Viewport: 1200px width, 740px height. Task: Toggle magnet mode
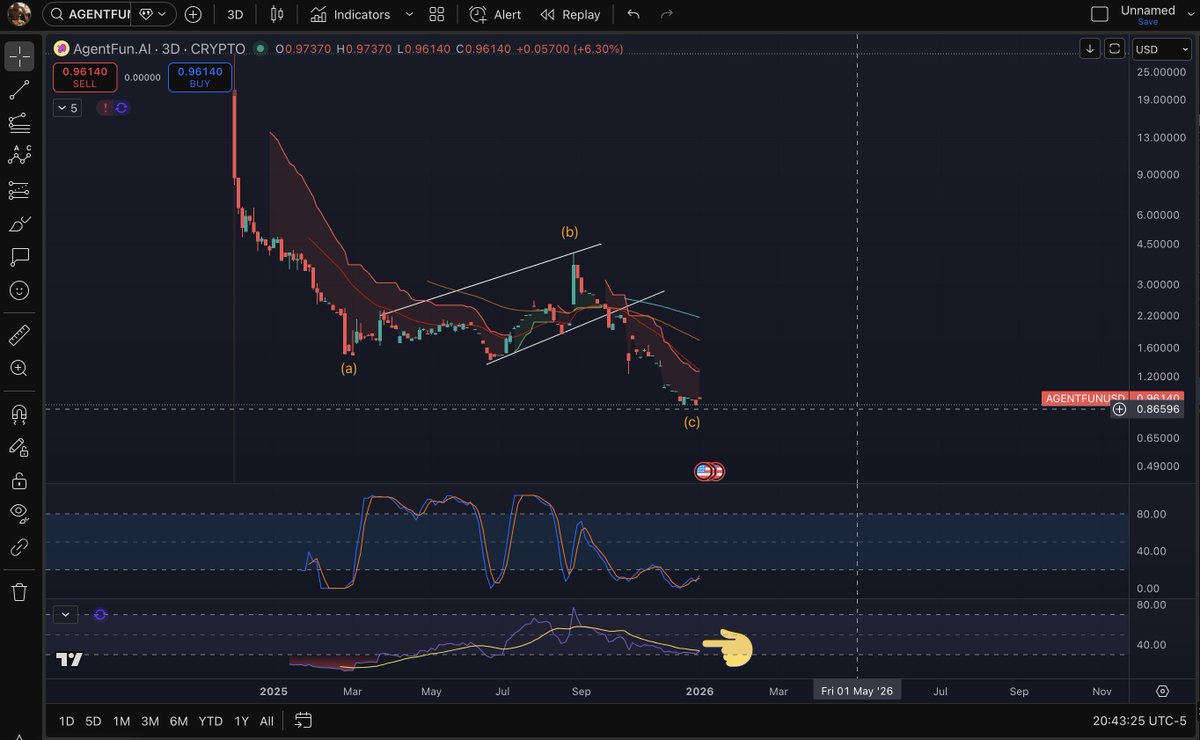19,413
